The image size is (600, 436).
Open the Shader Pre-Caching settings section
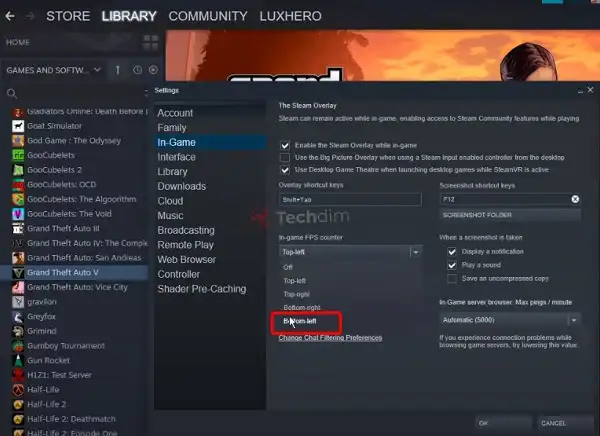click(x=202, y=289)
